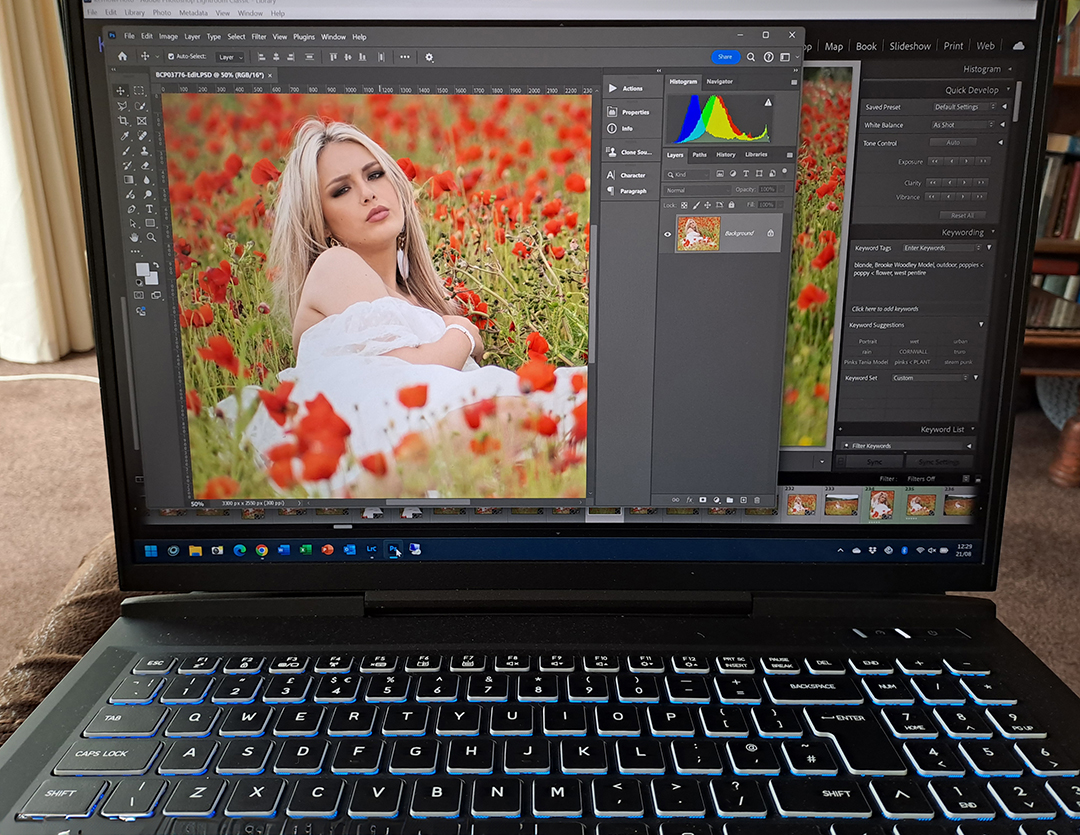1080x835 pixels.
Task: Toggle Quick Mask mode
Action: tap(138, 295)
